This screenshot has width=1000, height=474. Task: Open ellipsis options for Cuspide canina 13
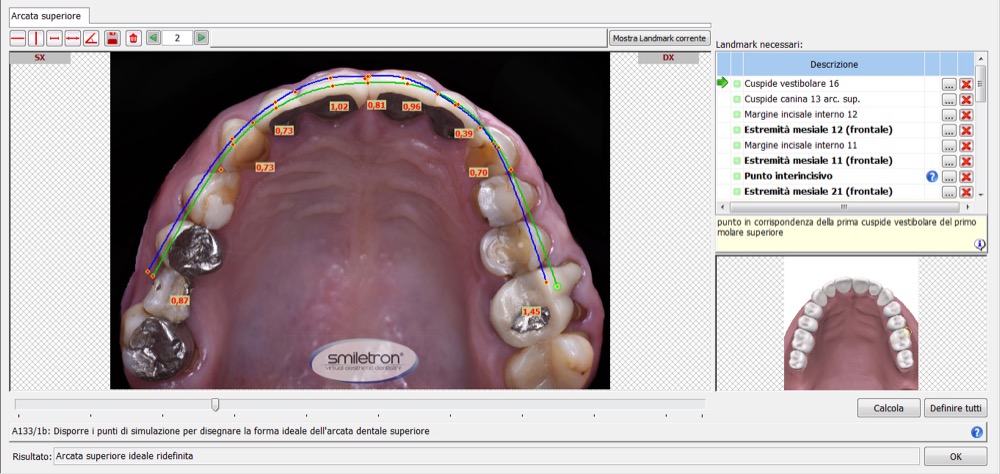[x=949, y=100]
